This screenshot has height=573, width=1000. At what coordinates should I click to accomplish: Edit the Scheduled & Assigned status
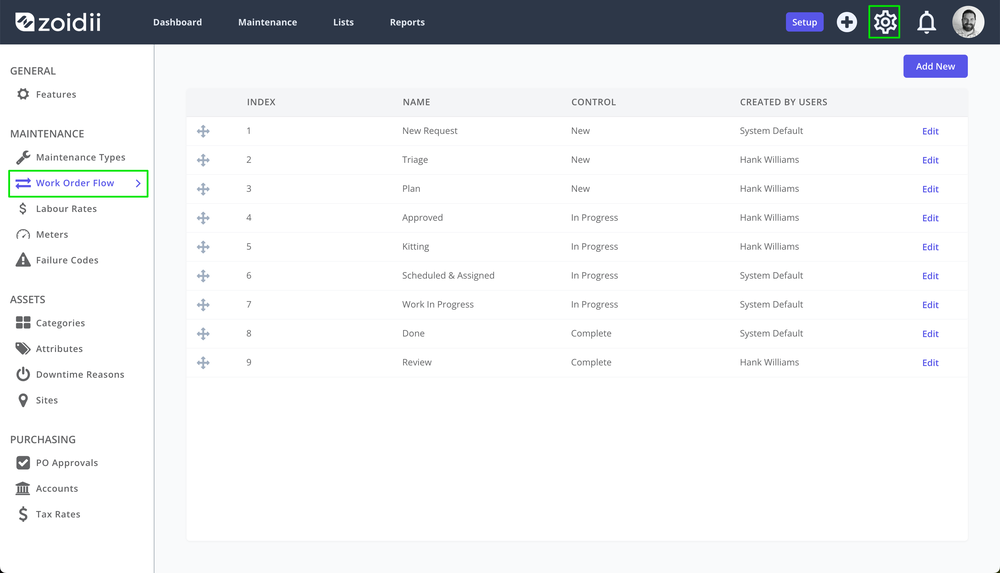(930, 276)
